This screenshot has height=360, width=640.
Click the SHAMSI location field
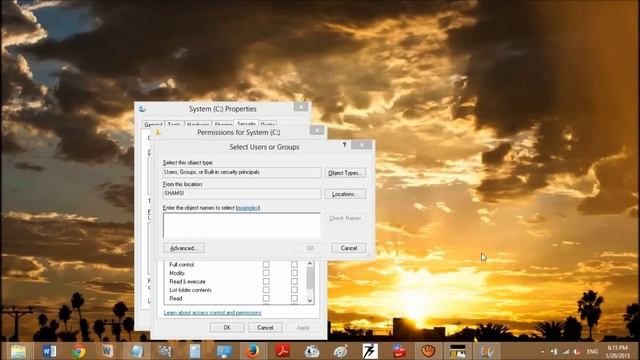242,193
